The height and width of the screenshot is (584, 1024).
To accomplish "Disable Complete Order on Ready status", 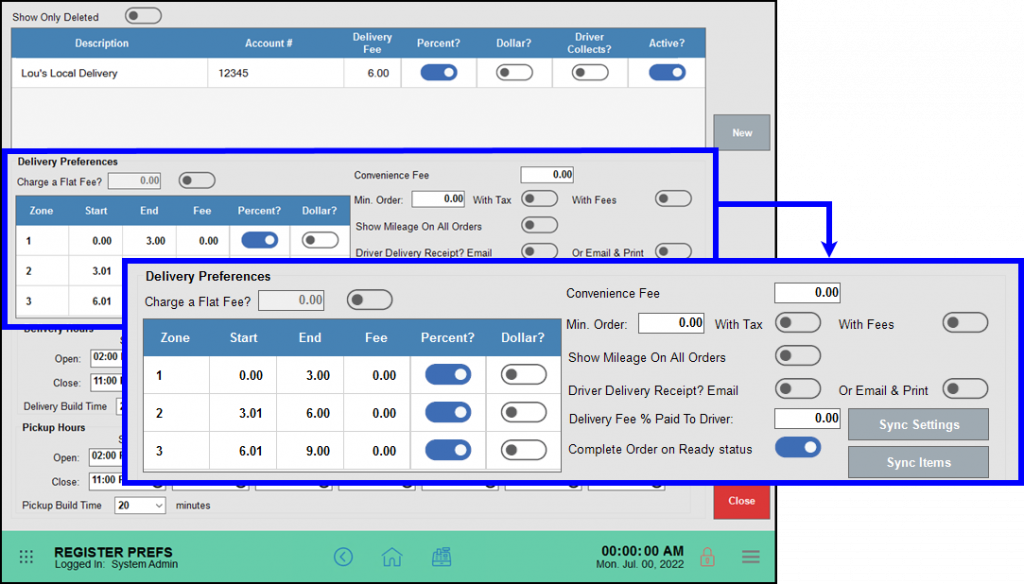I will (798, 448).
